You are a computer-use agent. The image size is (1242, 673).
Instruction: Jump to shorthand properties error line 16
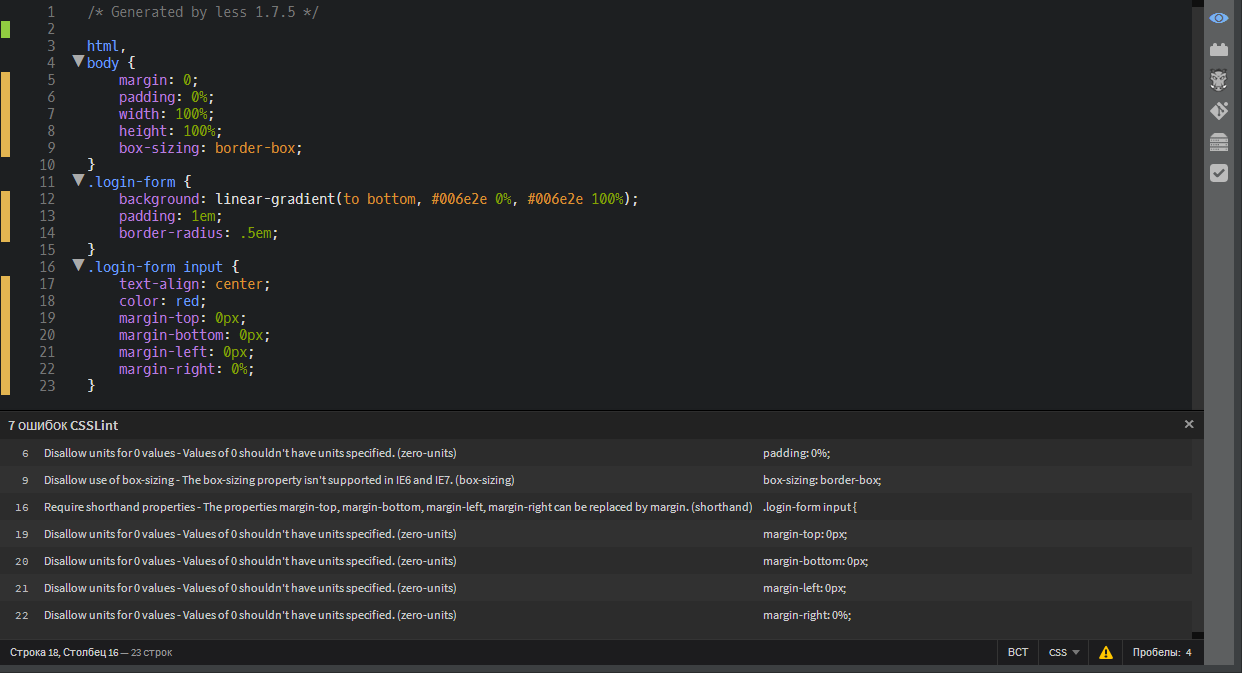[397, 507]
